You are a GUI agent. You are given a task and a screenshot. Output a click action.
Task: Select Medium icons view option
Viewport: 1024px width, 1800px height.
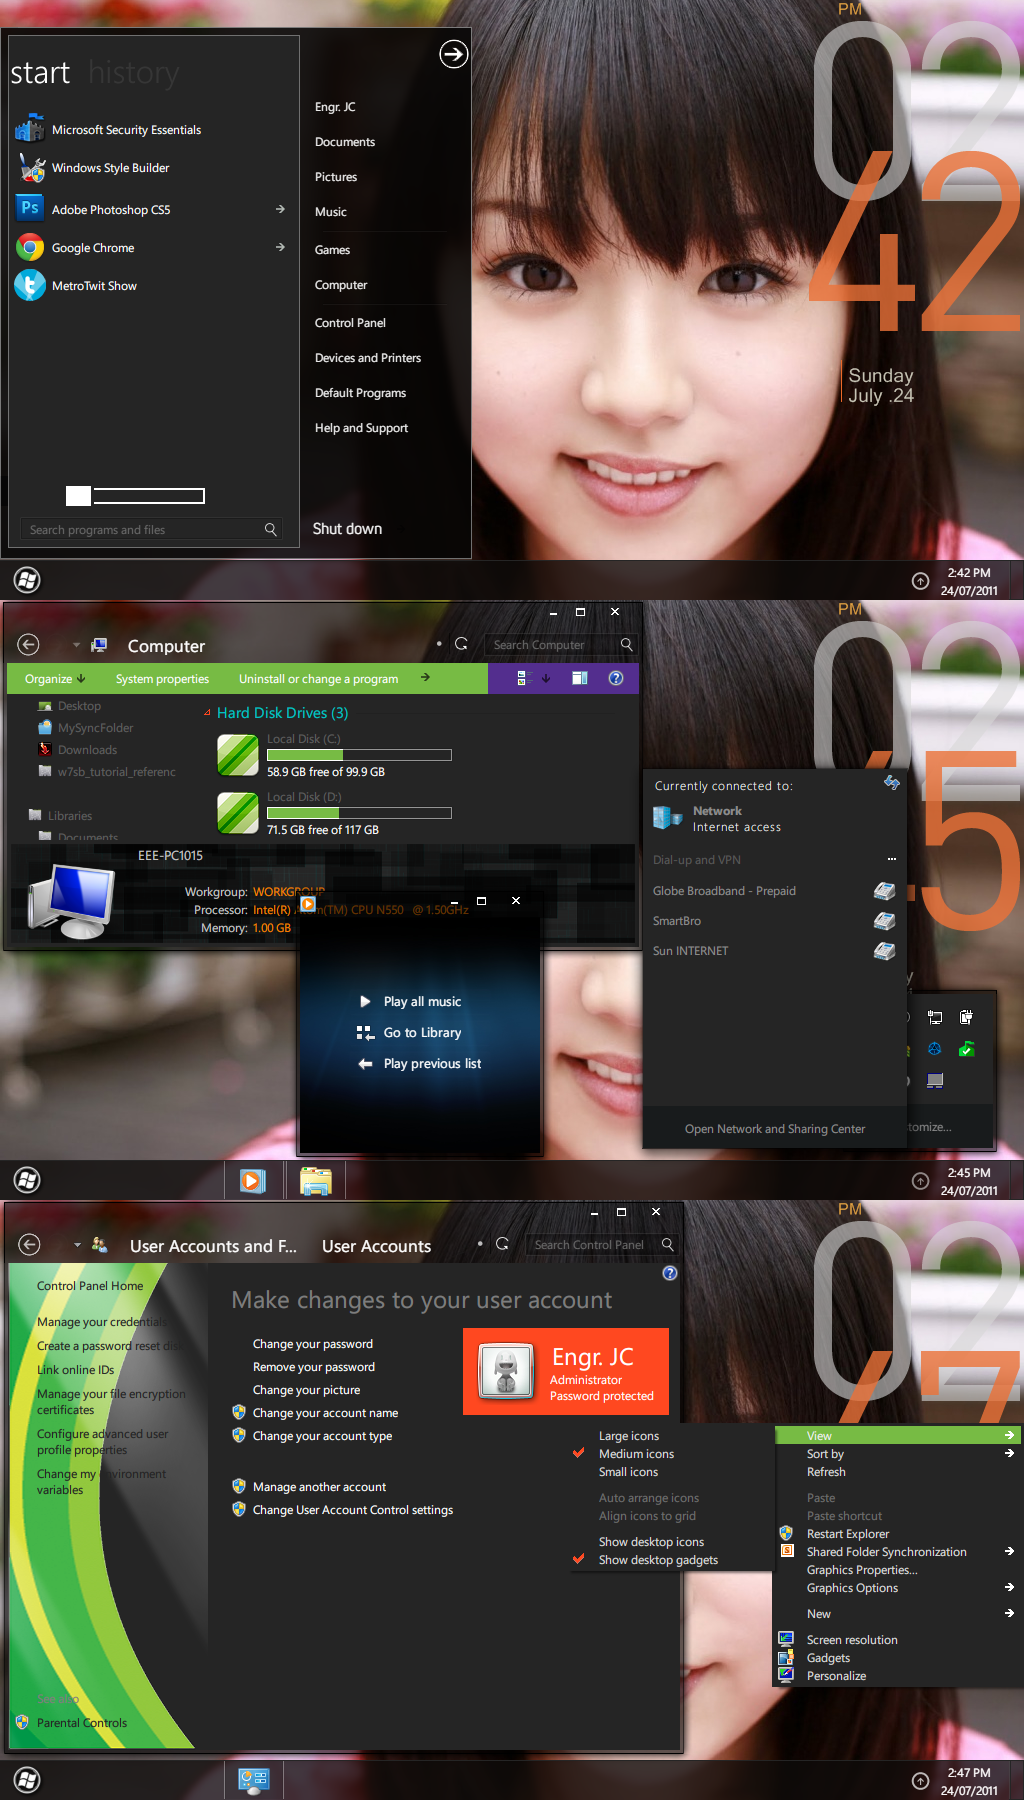[636, 1454]
